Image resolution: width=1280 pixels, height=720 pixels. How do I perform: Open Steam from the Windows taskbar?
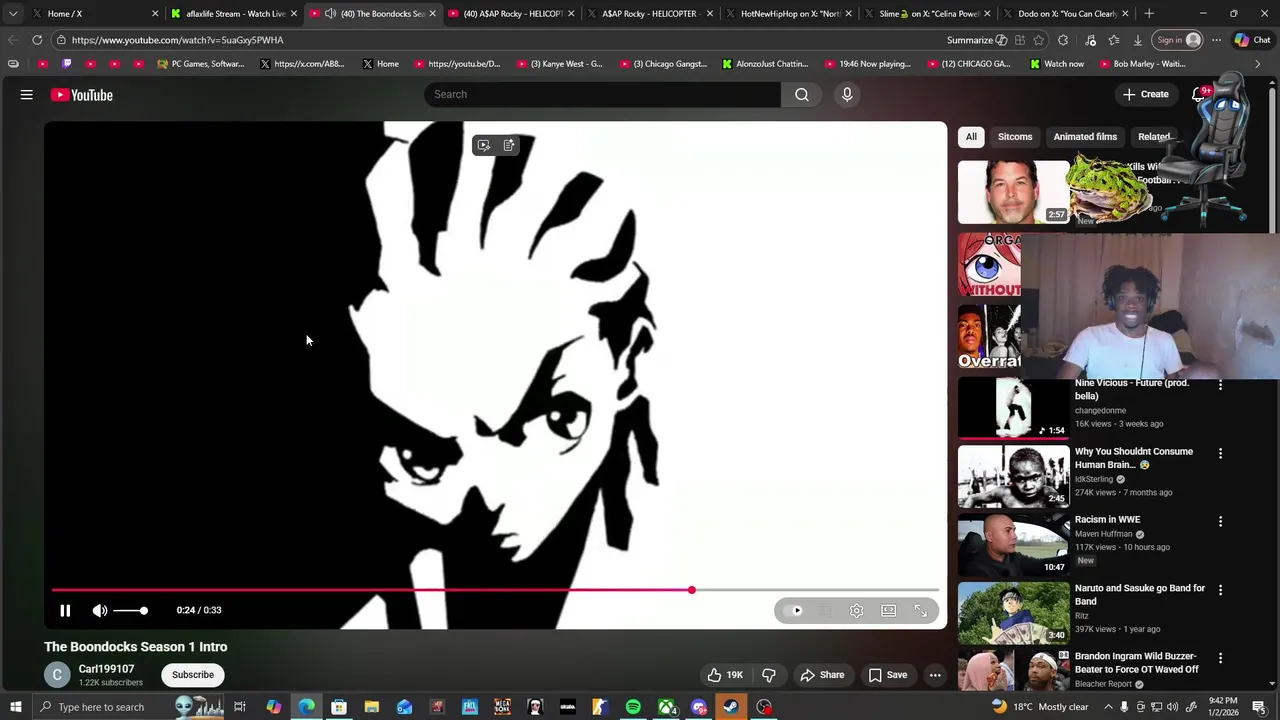731,707
